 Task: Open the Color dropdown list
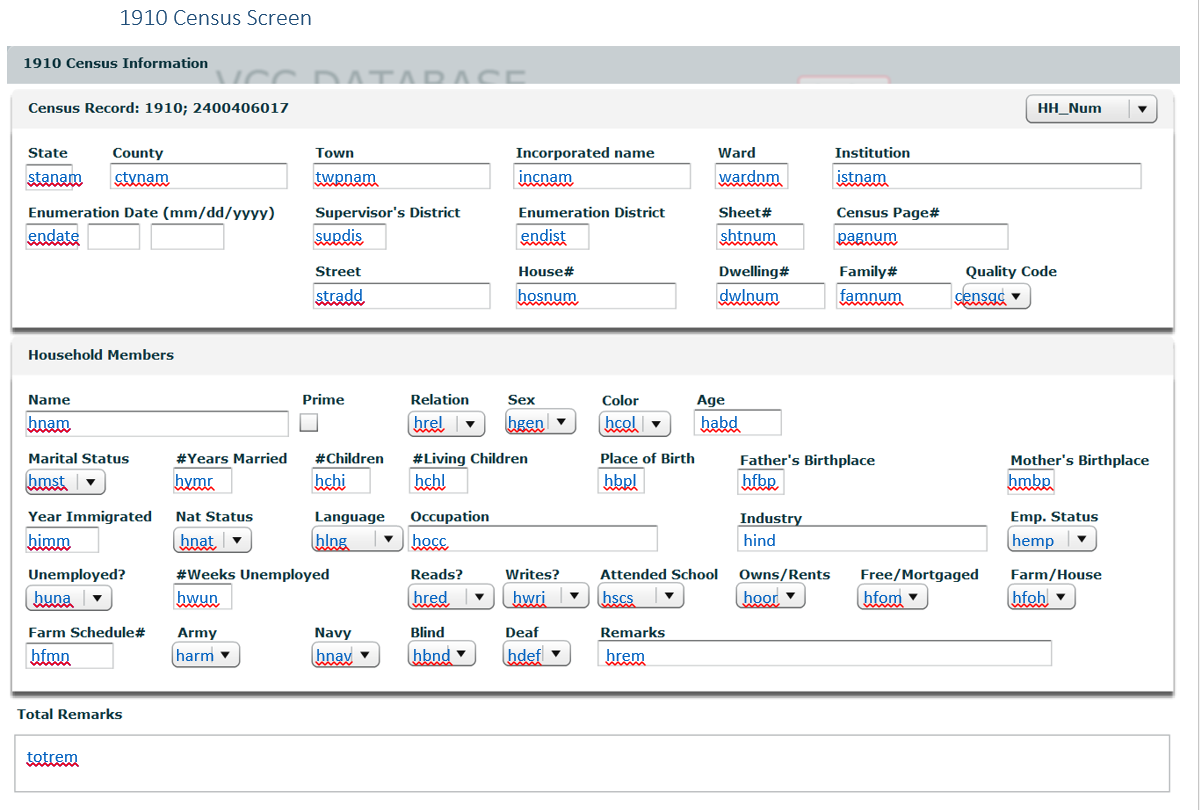pyautogui.click(x=635, y=424)
